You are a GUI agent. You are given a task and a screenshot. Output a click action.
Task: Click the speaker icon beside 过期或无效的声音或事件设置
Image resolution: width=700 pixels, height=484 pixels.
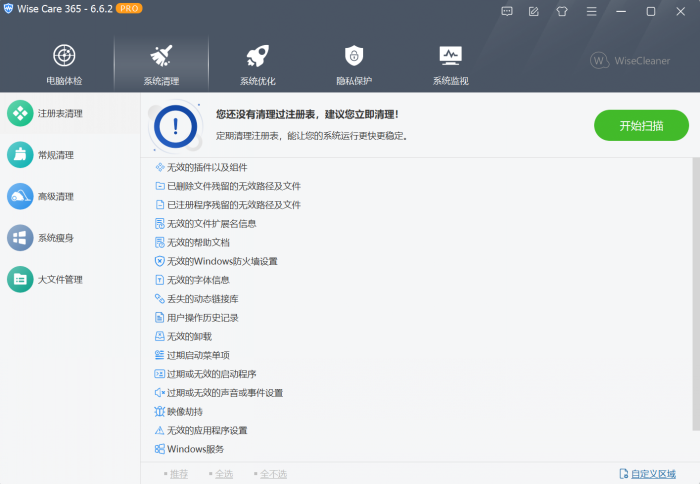tap(159, 392)
